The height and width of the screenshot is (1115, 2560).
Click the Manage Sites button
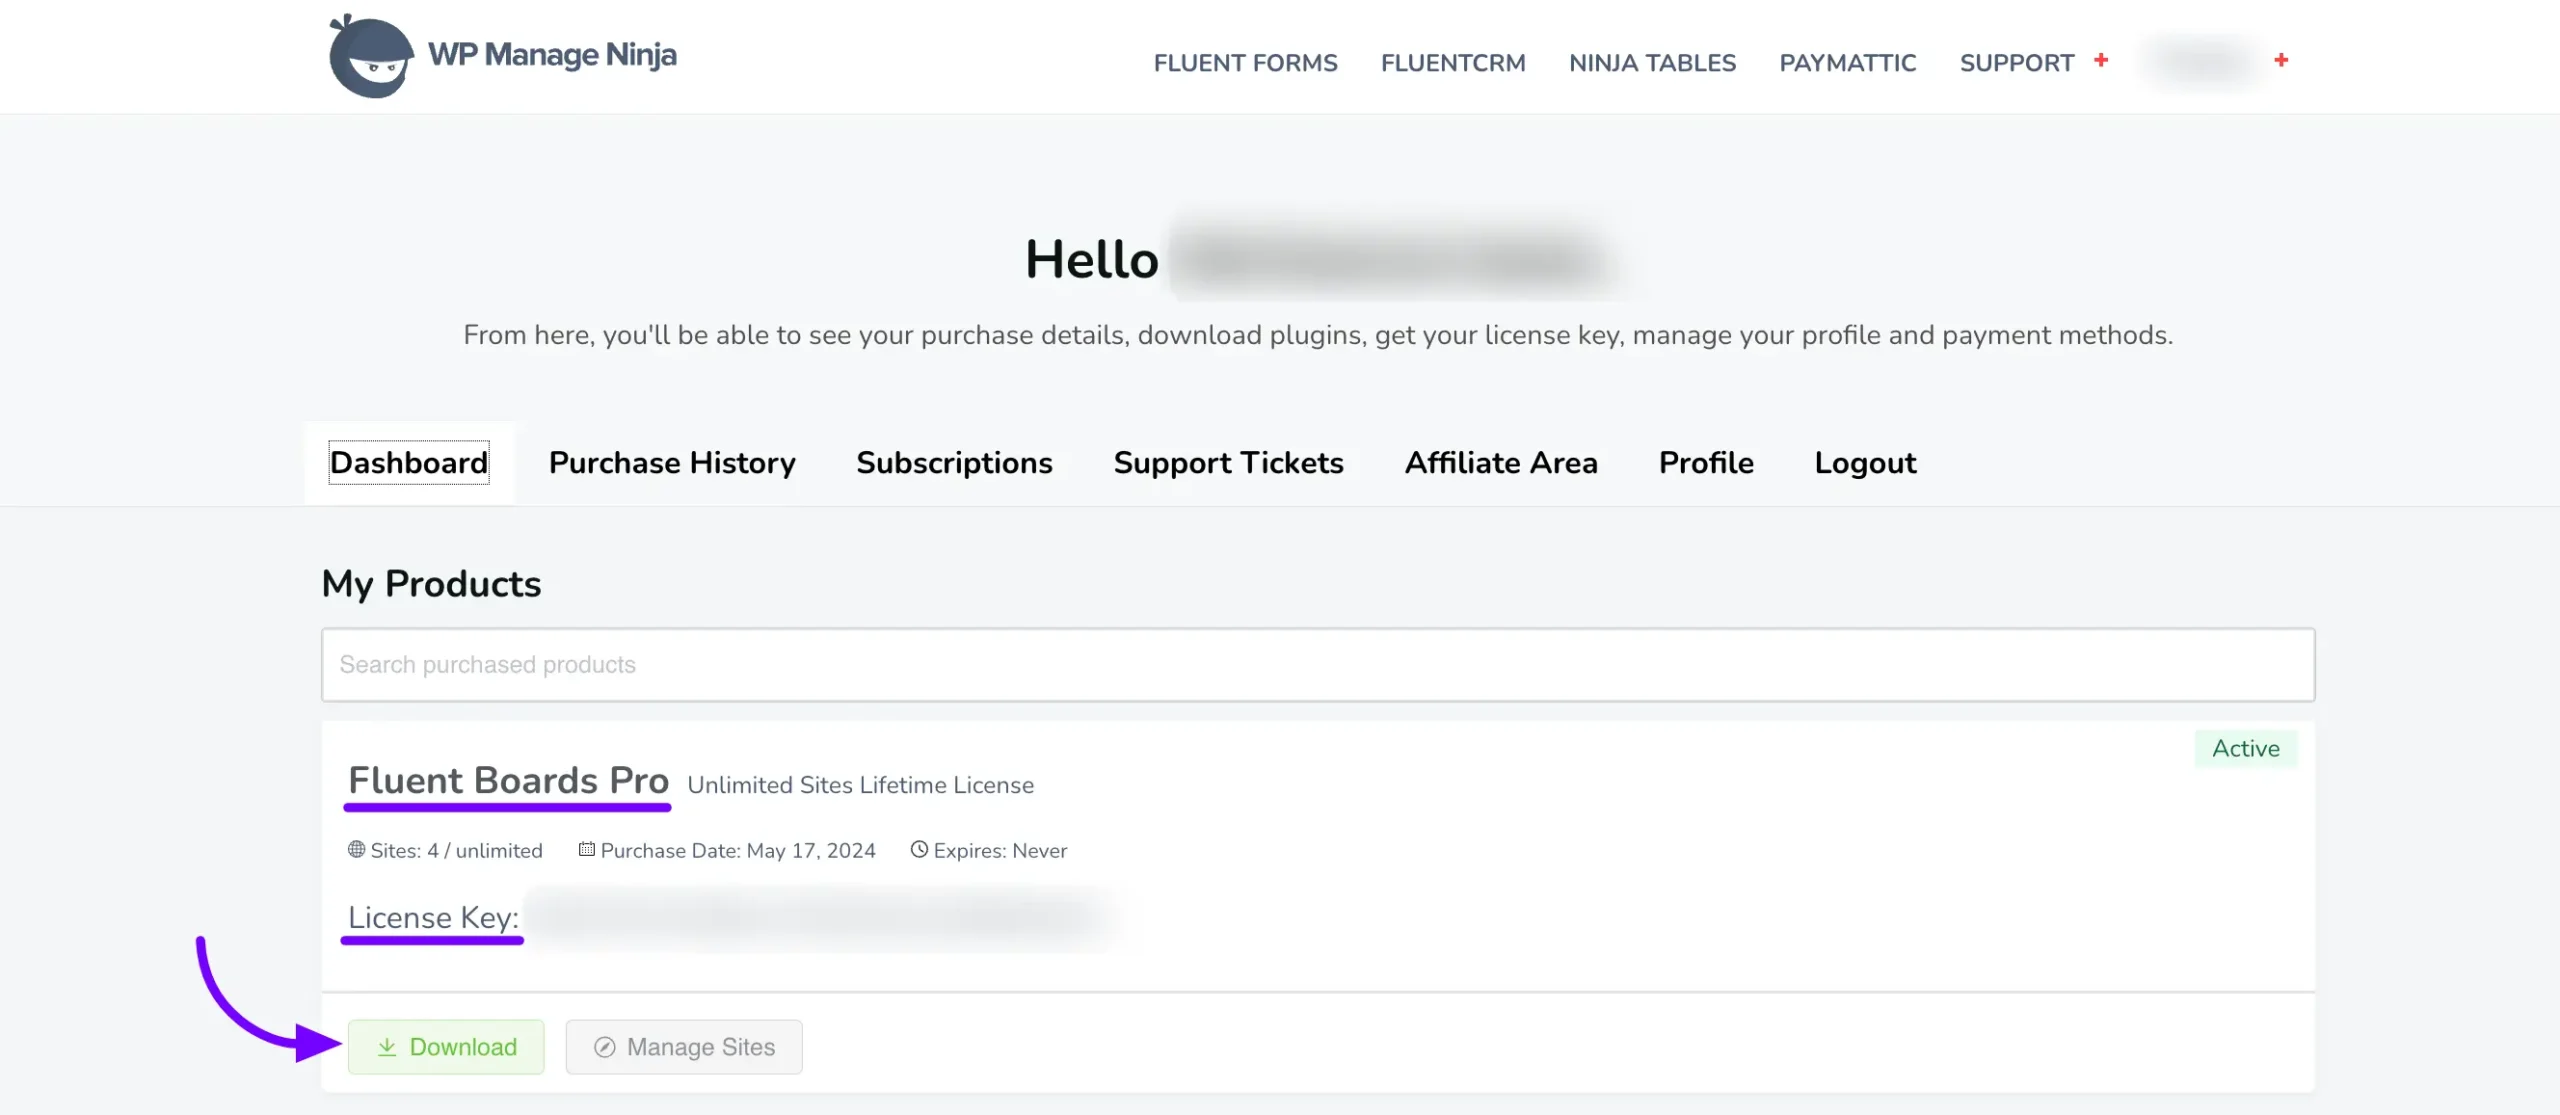pos(682,1046)
